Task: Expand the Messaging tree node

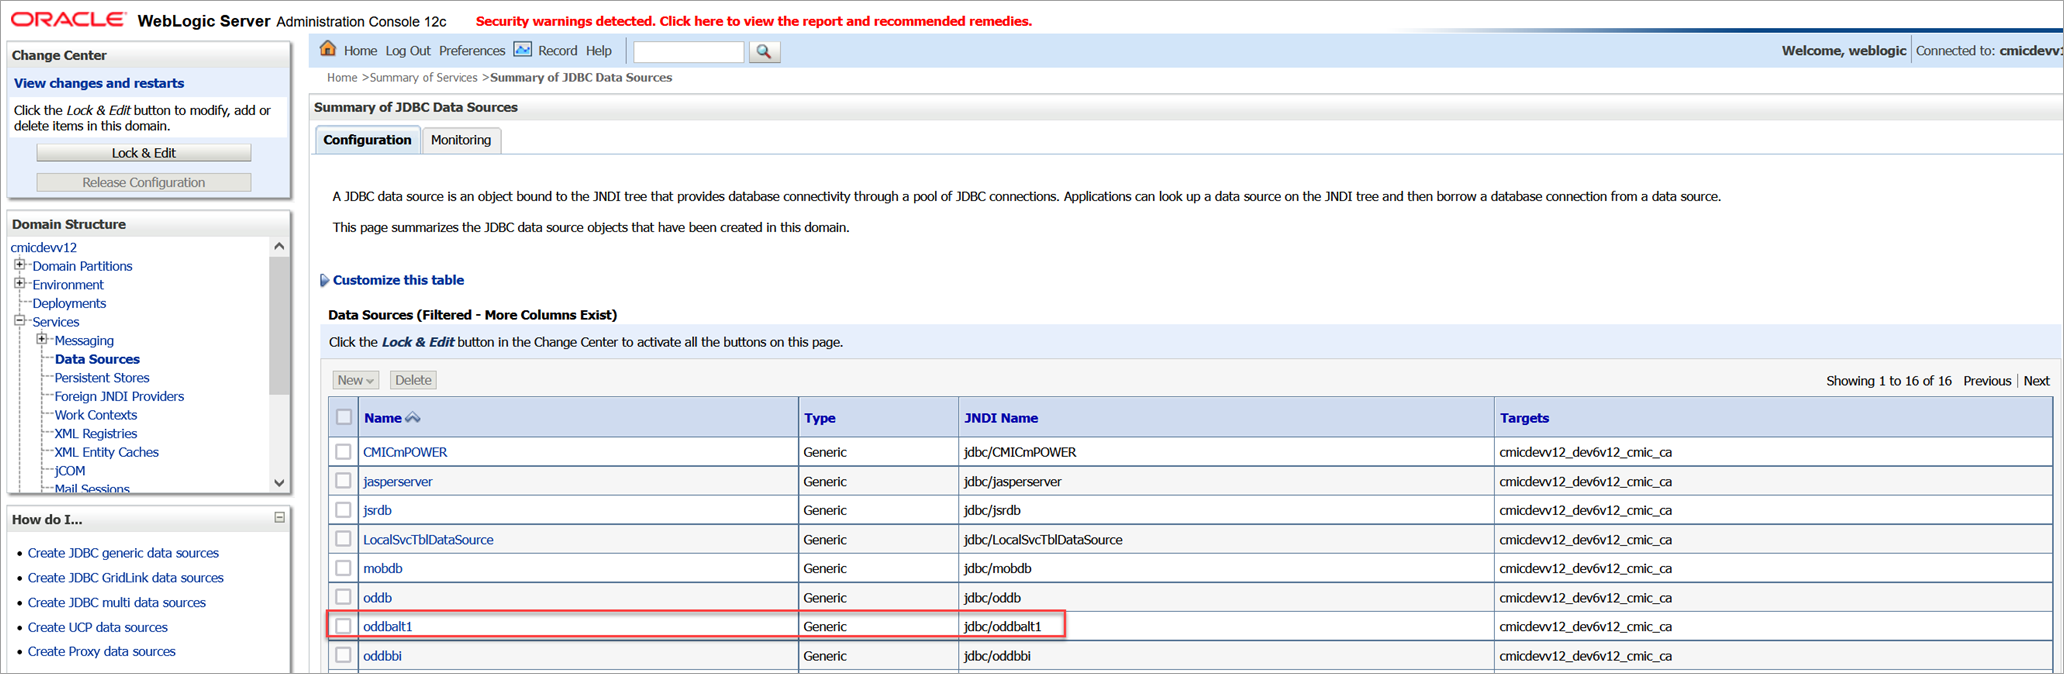Action: click(x=42, y=340)
